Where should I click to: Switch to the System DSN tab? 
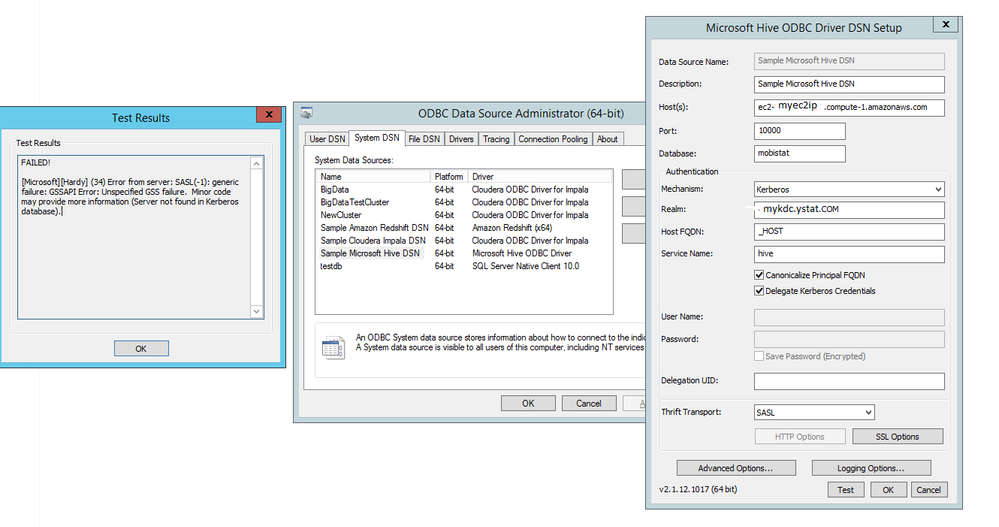coord(377,138)
